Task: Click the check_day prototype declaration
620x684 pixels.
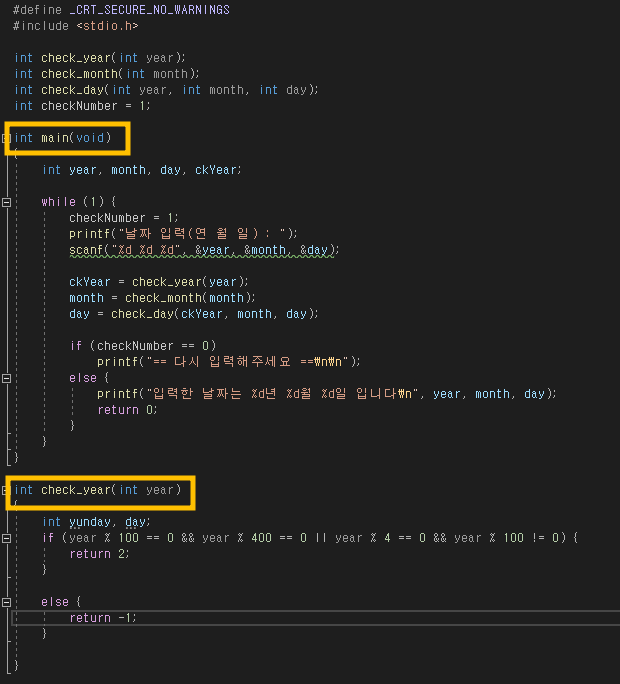Action: click(166, 90)
